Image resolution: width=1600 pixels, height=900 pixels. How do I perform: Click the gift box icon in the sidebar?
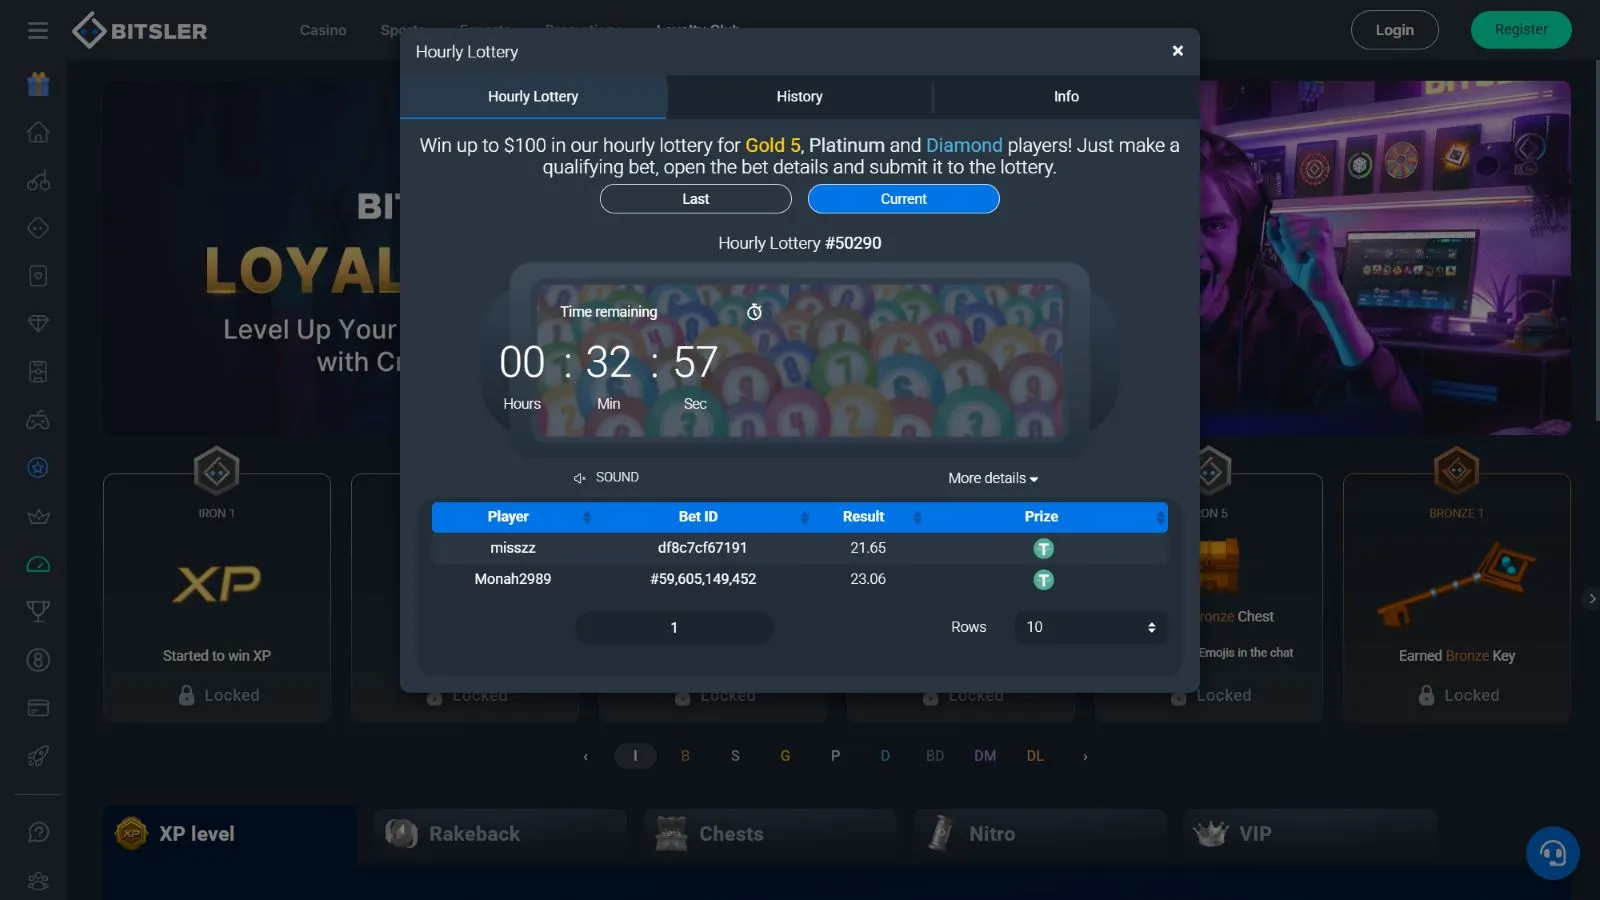(38, 84)
